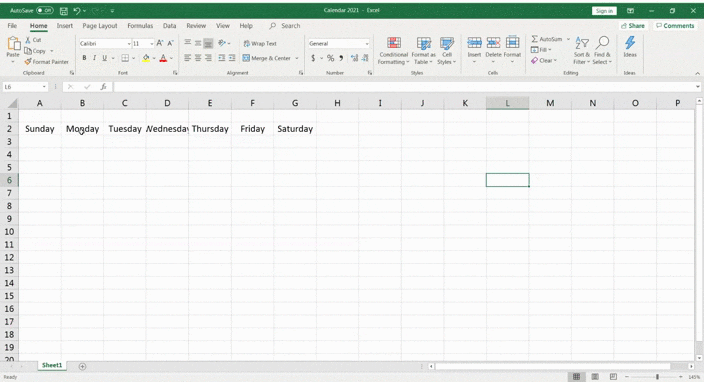Apply Comma Style format
Viewport: 704px width, 382px height.
[341, 58]
